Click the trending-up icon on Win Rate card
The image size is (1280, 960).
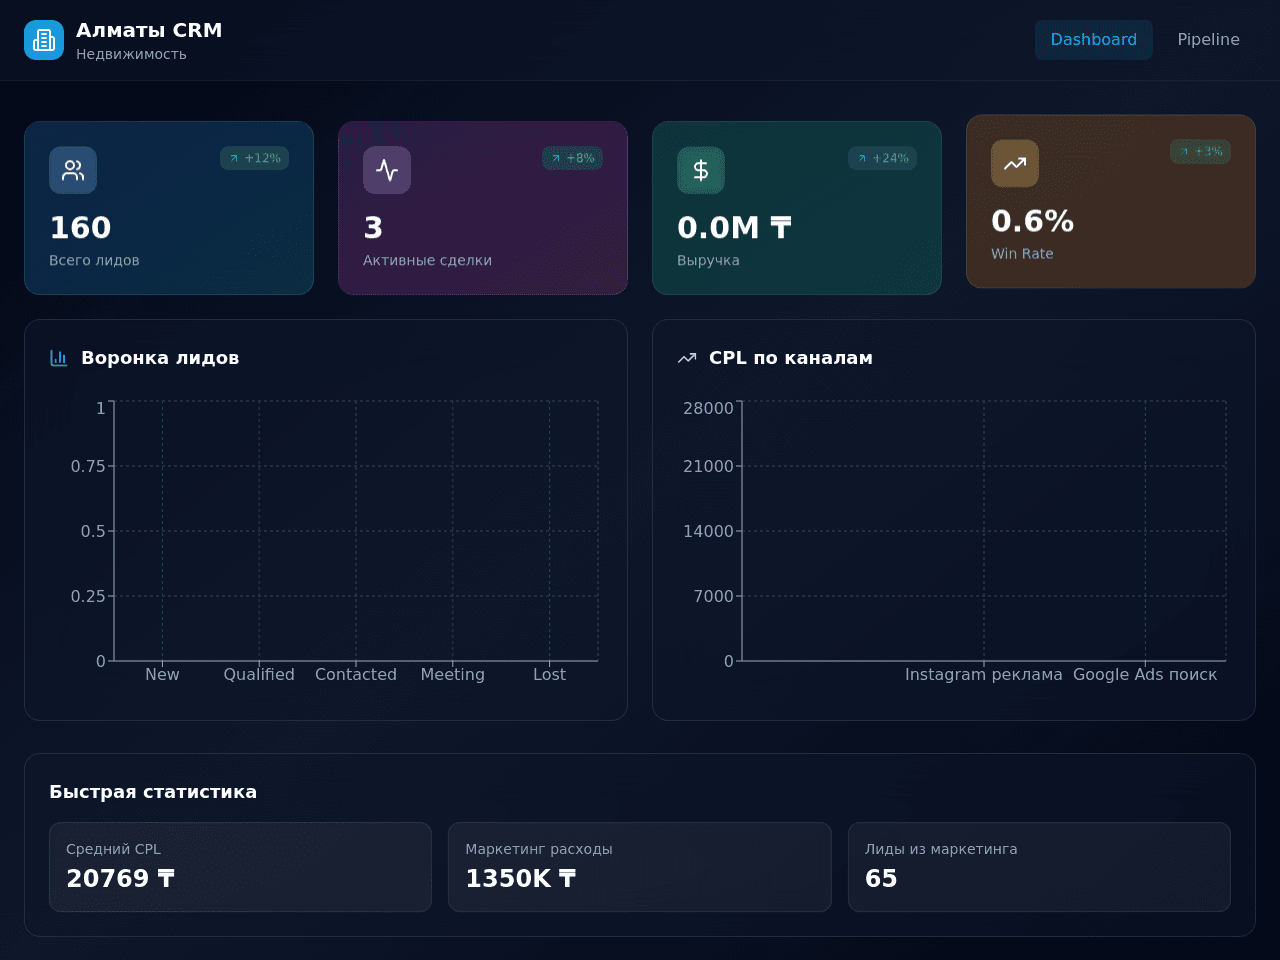point(1015,163)
